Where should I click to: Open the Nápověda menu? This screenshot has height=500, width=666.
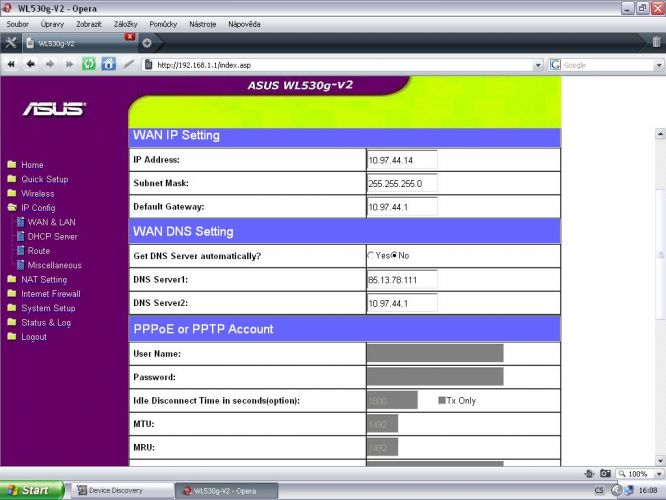tap(244, 24)
